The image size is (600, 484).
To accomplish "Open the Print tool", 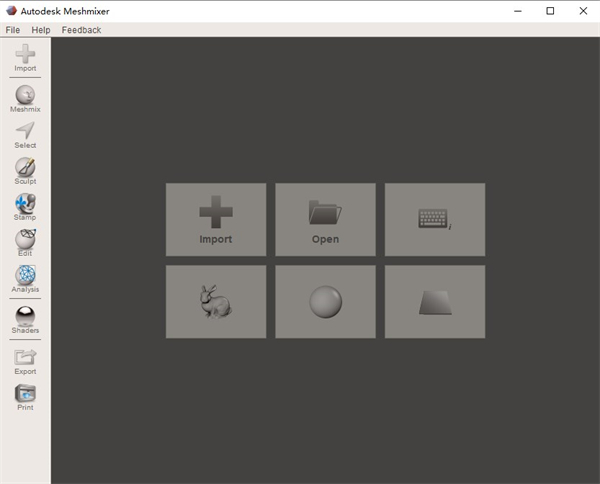I will click(x=25, y=395).
